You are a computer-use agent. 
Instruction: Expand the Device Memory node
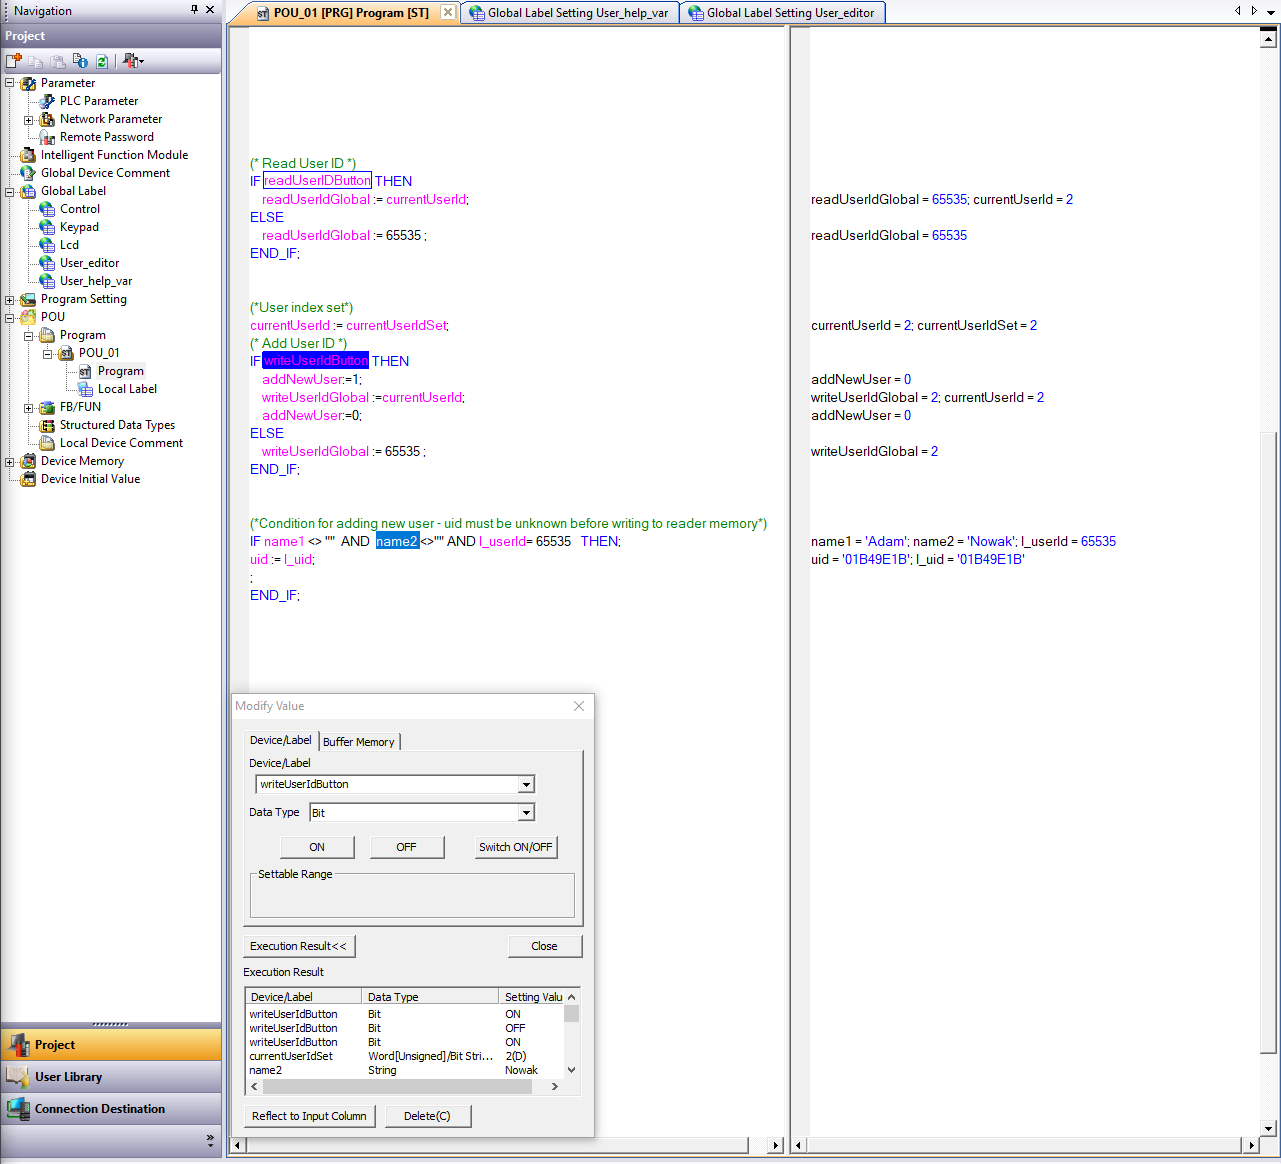click(10, 461)
